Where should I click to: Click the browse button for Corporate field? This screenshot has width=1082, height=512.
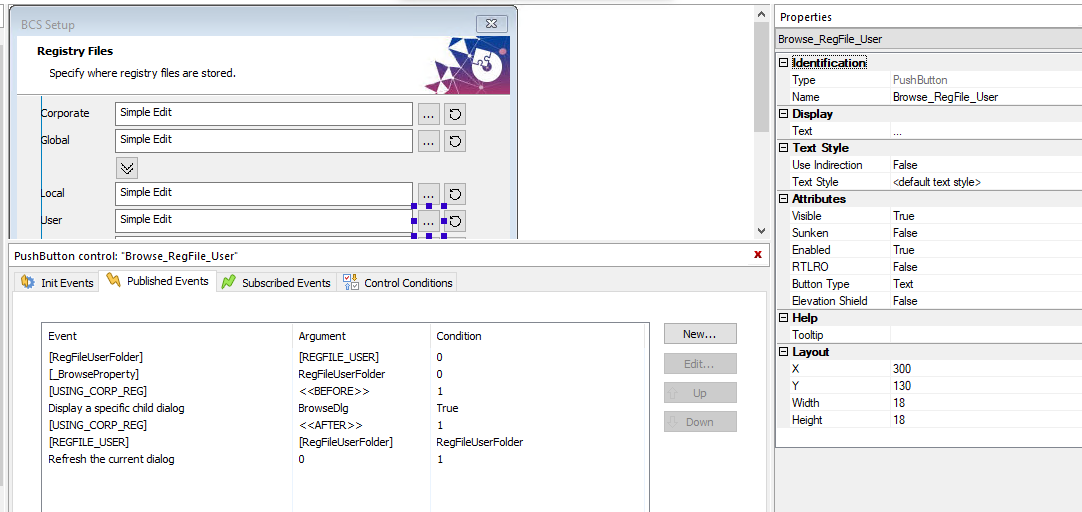coord(429,114)
